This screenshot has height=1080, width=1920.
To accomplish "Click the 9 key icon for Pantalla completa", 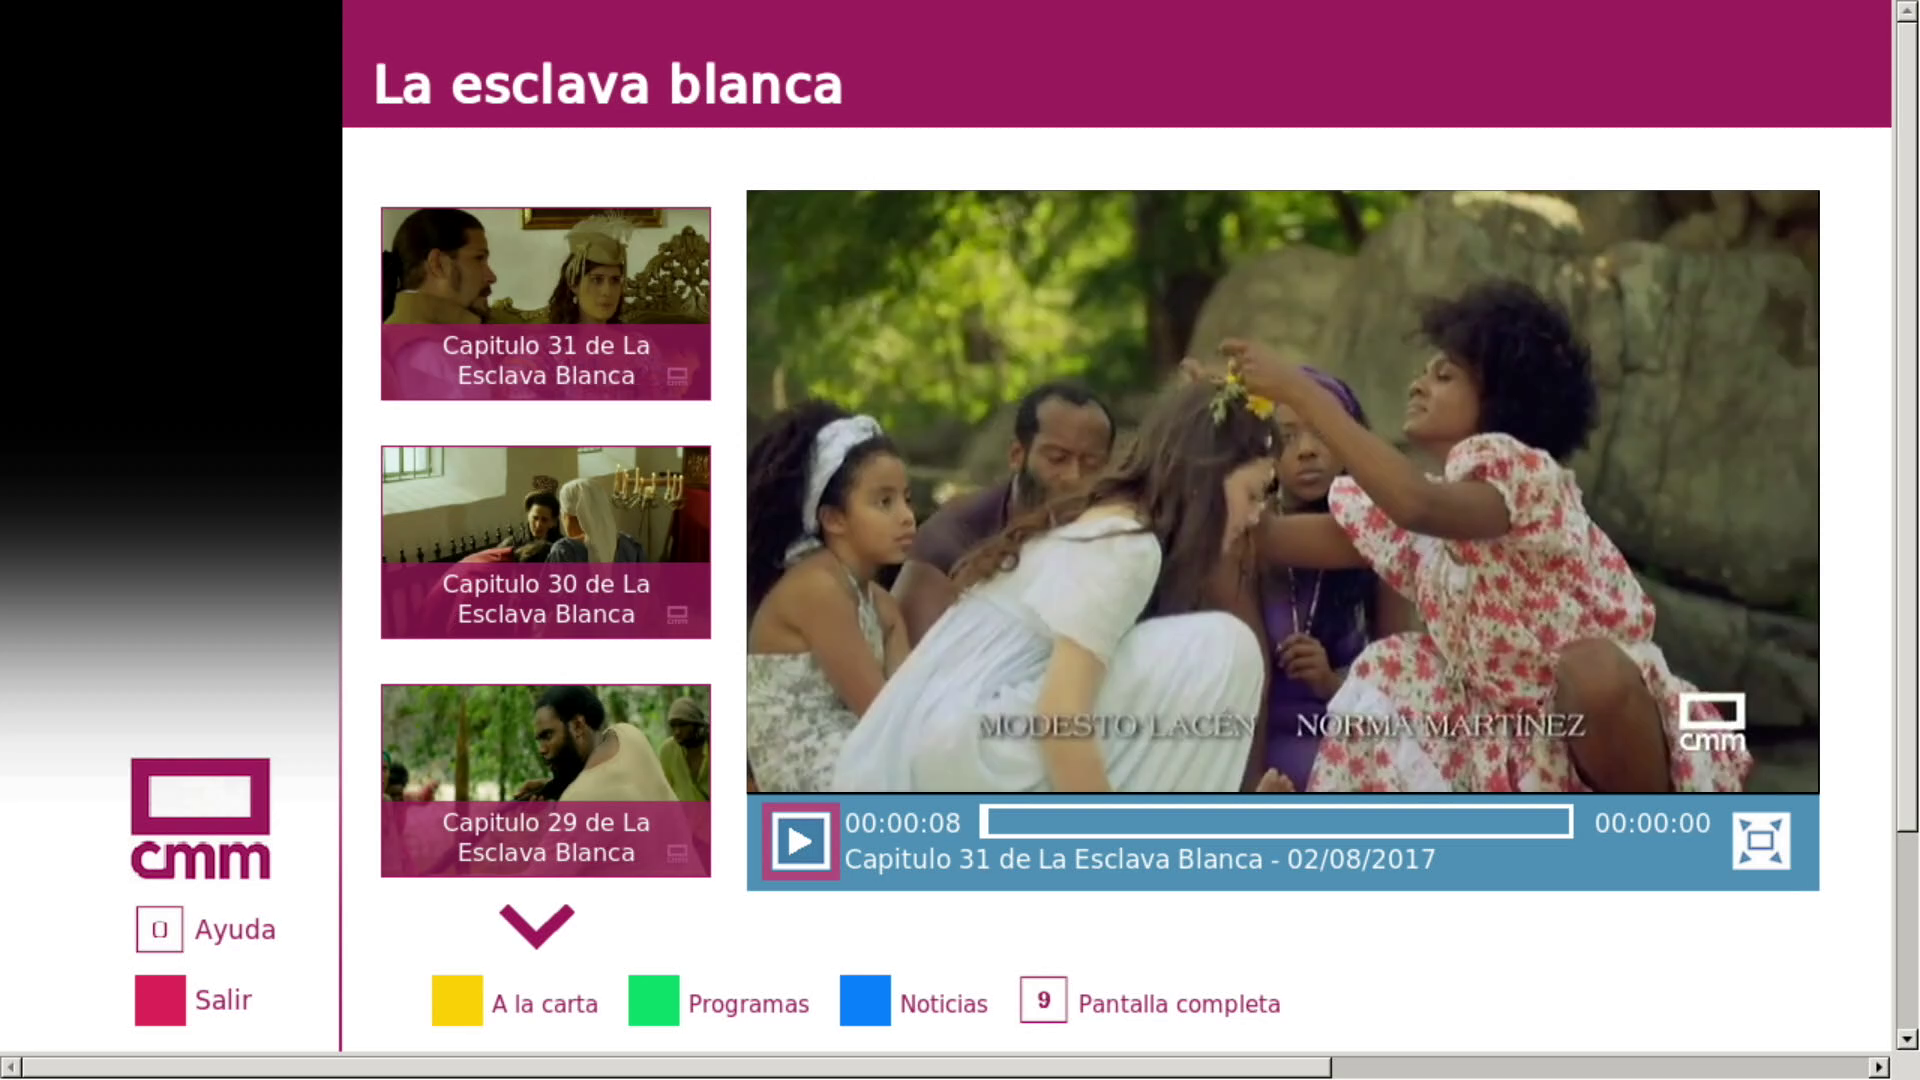I will click(1043, 1000).
